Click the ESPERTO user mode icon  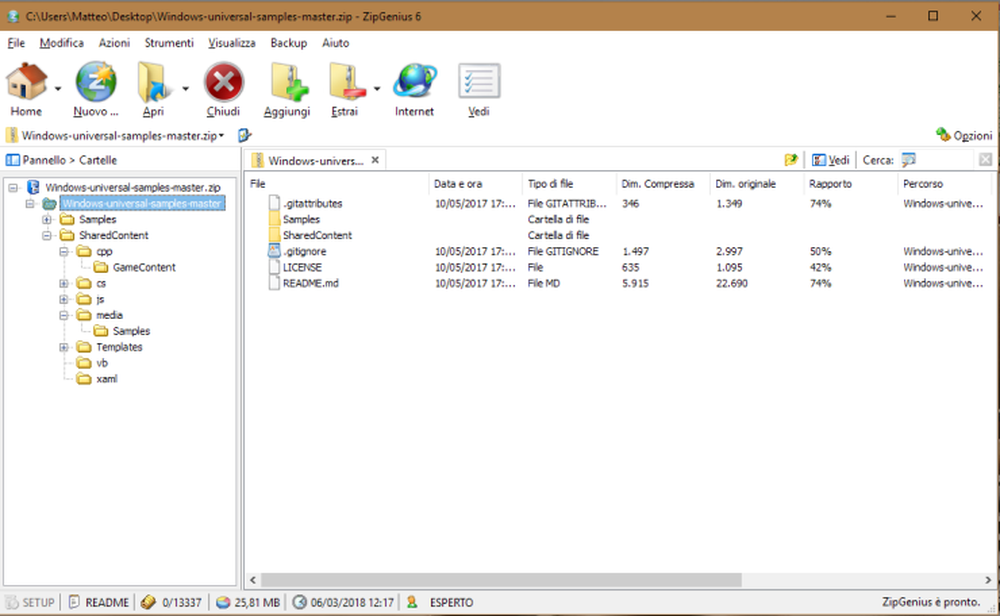tap(412, 602)
